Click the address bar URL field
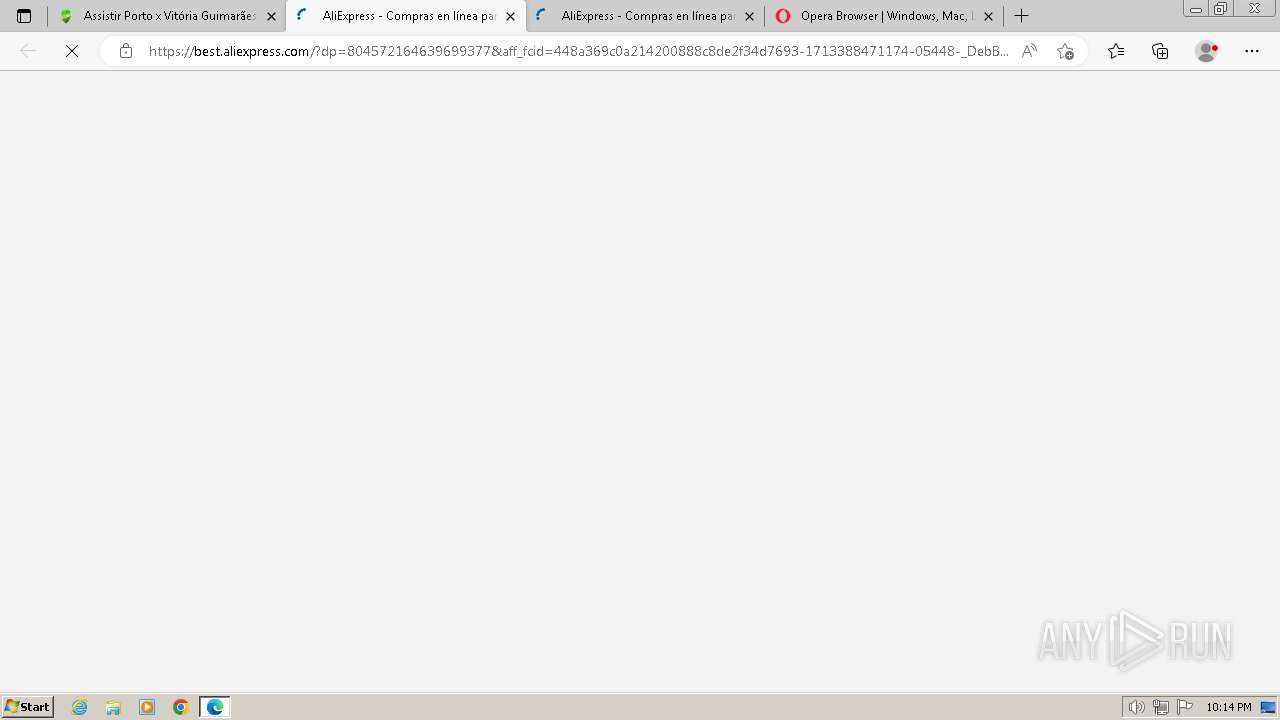This screenshot has height=720, width=1280. (578, 51)
